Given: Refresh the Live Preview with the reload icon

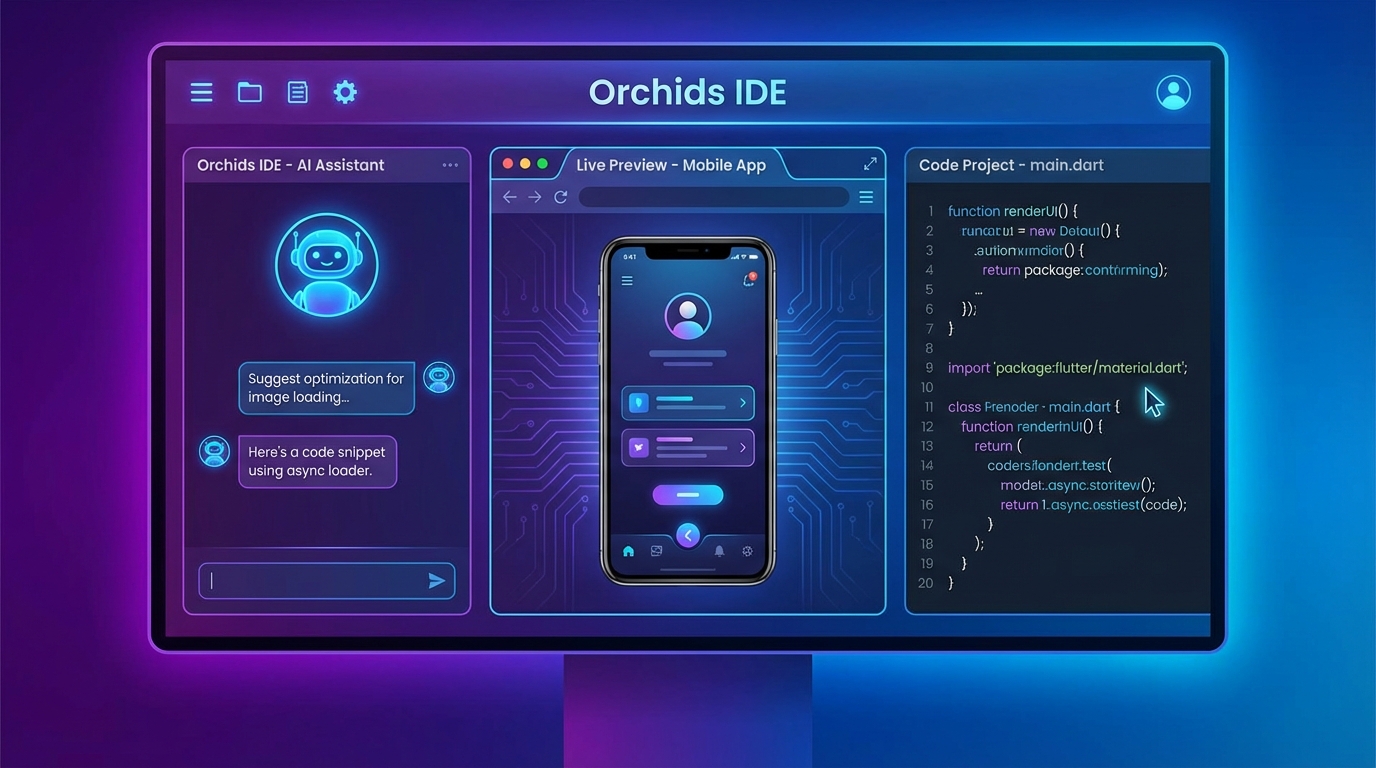Looking at the screenshot, I should pyautogui.click(x=560, y=197).
